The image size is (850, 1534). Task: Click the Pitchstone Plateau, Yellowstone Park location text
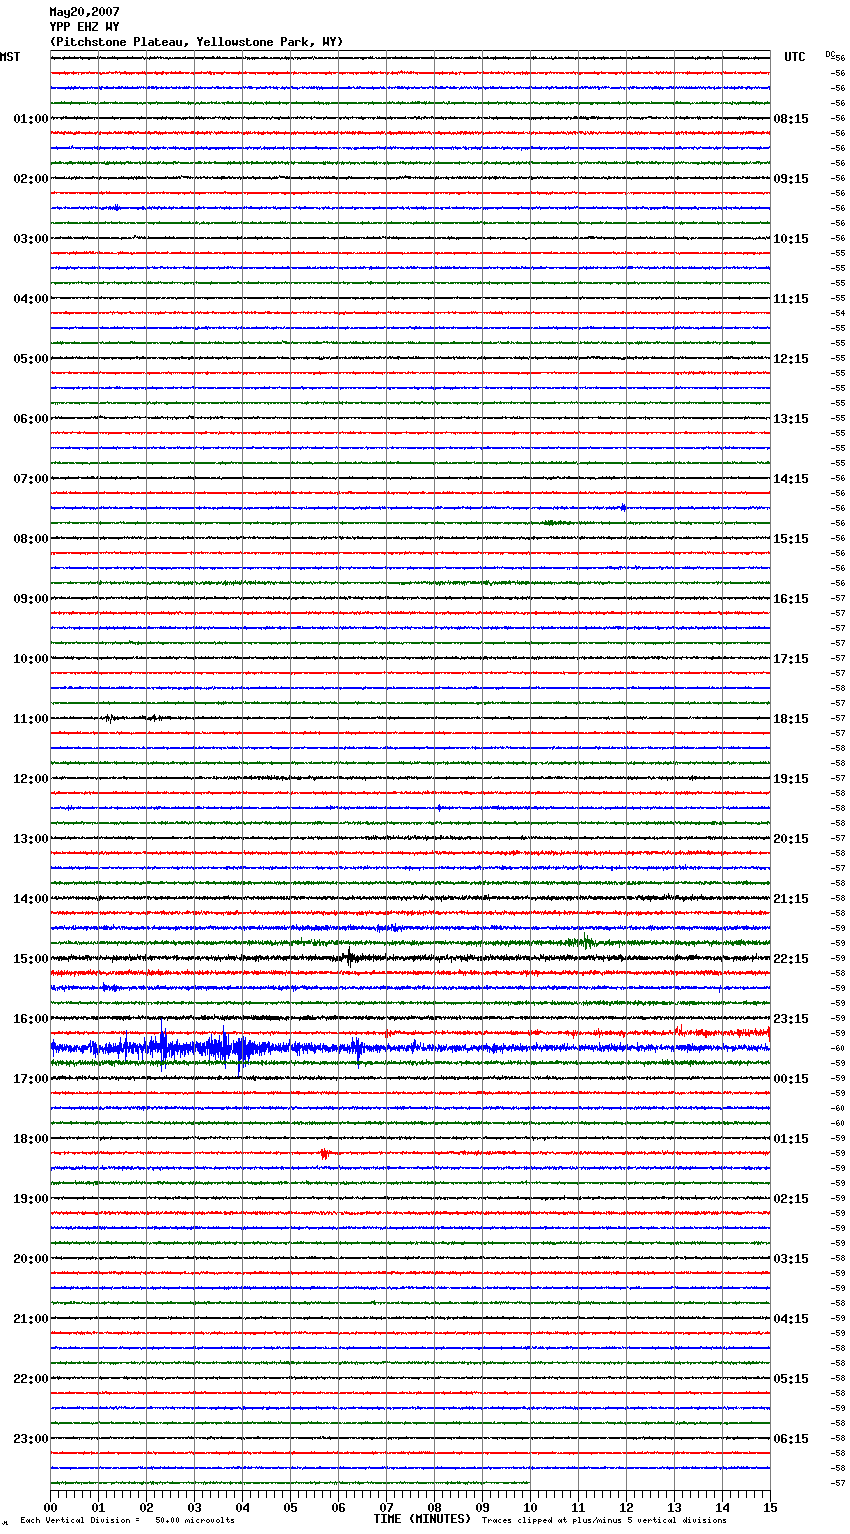pyautogui.click(x=196, y=42)
